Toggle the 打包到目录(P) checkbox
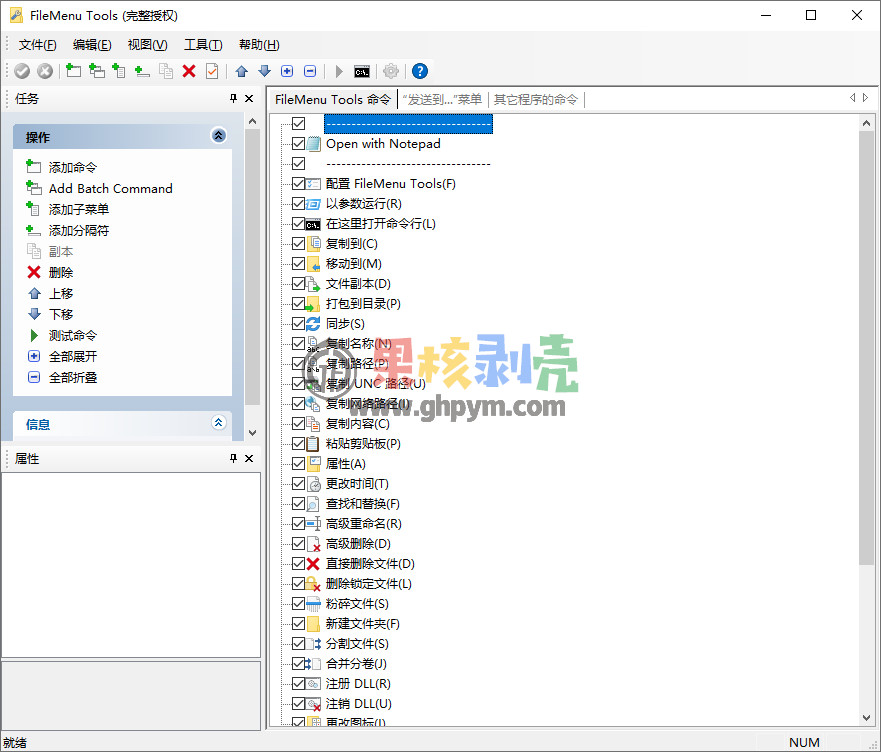881x752 pixels. pyautogui.click(x=298, y=303)
